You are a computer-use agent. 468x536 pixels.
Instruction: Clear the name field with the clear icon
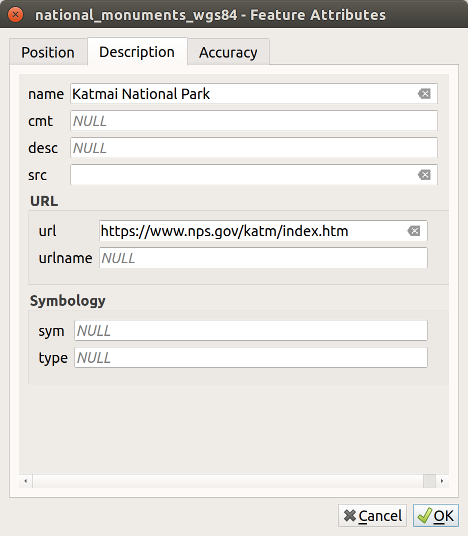tap(424, 94)
